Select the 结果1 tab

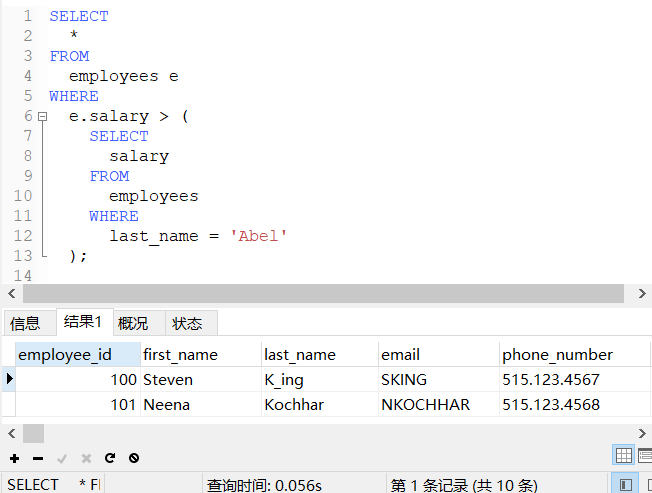pyautogui.click(x=83, y=321)
